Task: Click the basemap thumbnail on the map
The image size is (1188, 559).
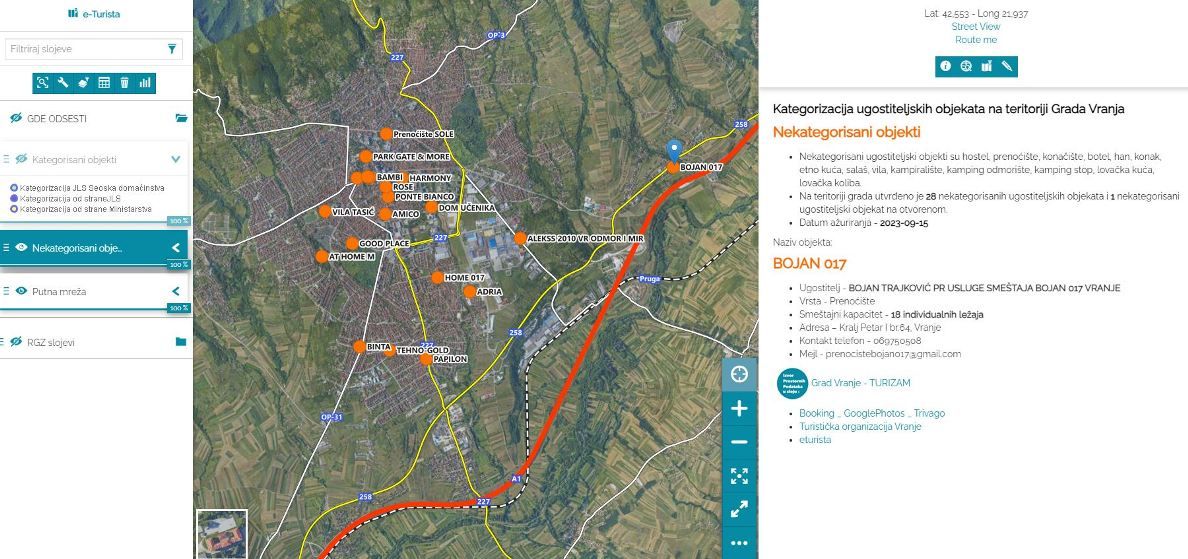Action: pos(222,534)
